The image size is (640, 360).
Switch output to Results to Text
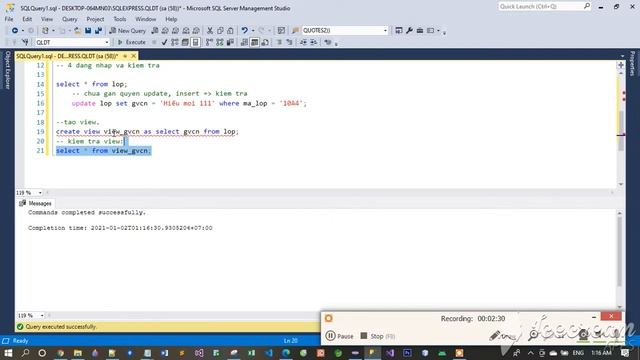click(x=244, y=42)
